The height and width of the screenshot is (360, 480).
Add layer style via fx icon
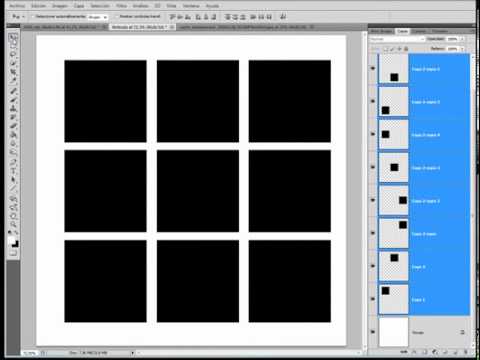(414, 352)
